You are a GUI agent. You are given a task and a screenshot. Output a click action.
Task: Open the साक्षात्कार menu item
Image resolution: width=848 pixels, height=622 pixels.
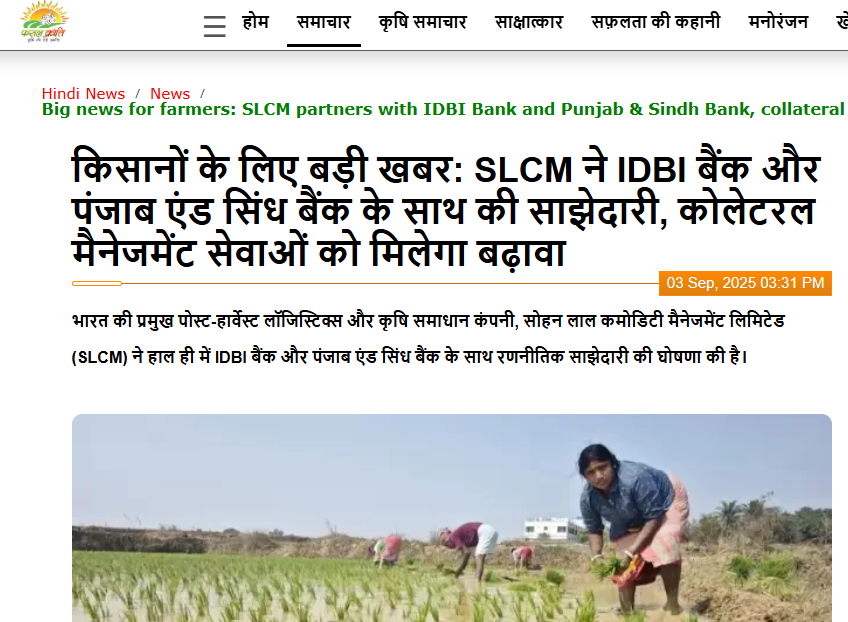point(529,22)
